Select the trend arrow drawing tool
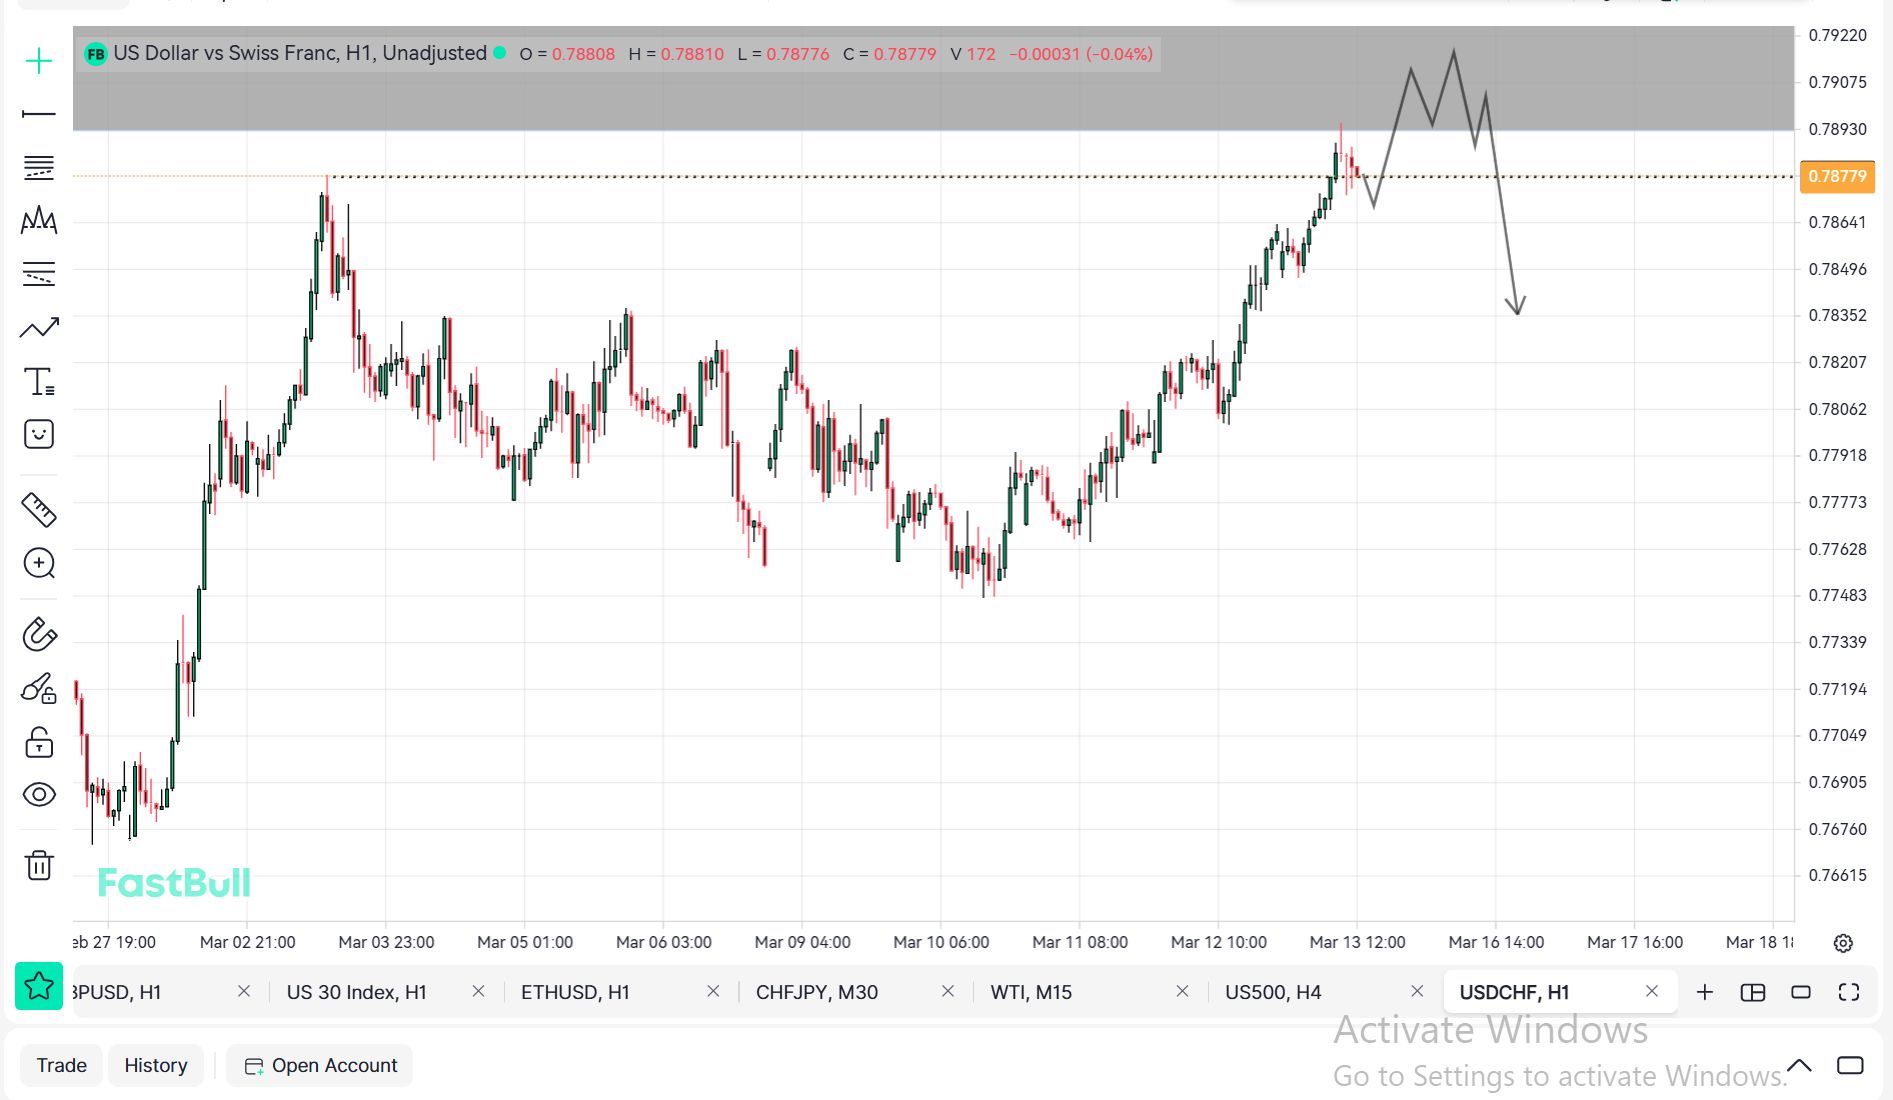This screenshot has height=1100, width=1893. [x=39, y=328]
